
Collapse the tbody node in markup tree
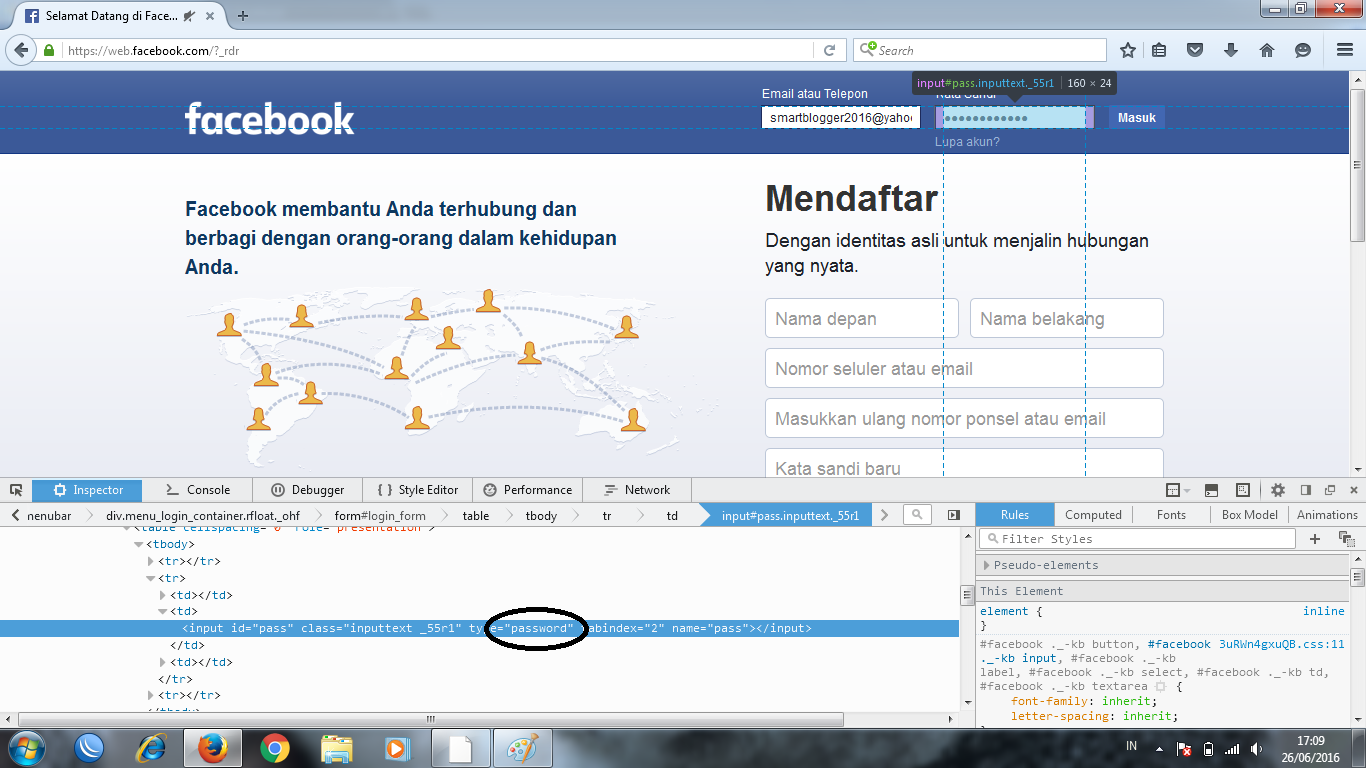coord(139,545)
